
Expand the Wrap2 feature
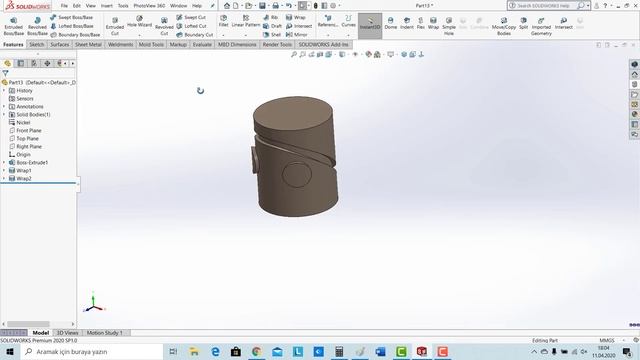pyautogui.click(x=4, y=178)
